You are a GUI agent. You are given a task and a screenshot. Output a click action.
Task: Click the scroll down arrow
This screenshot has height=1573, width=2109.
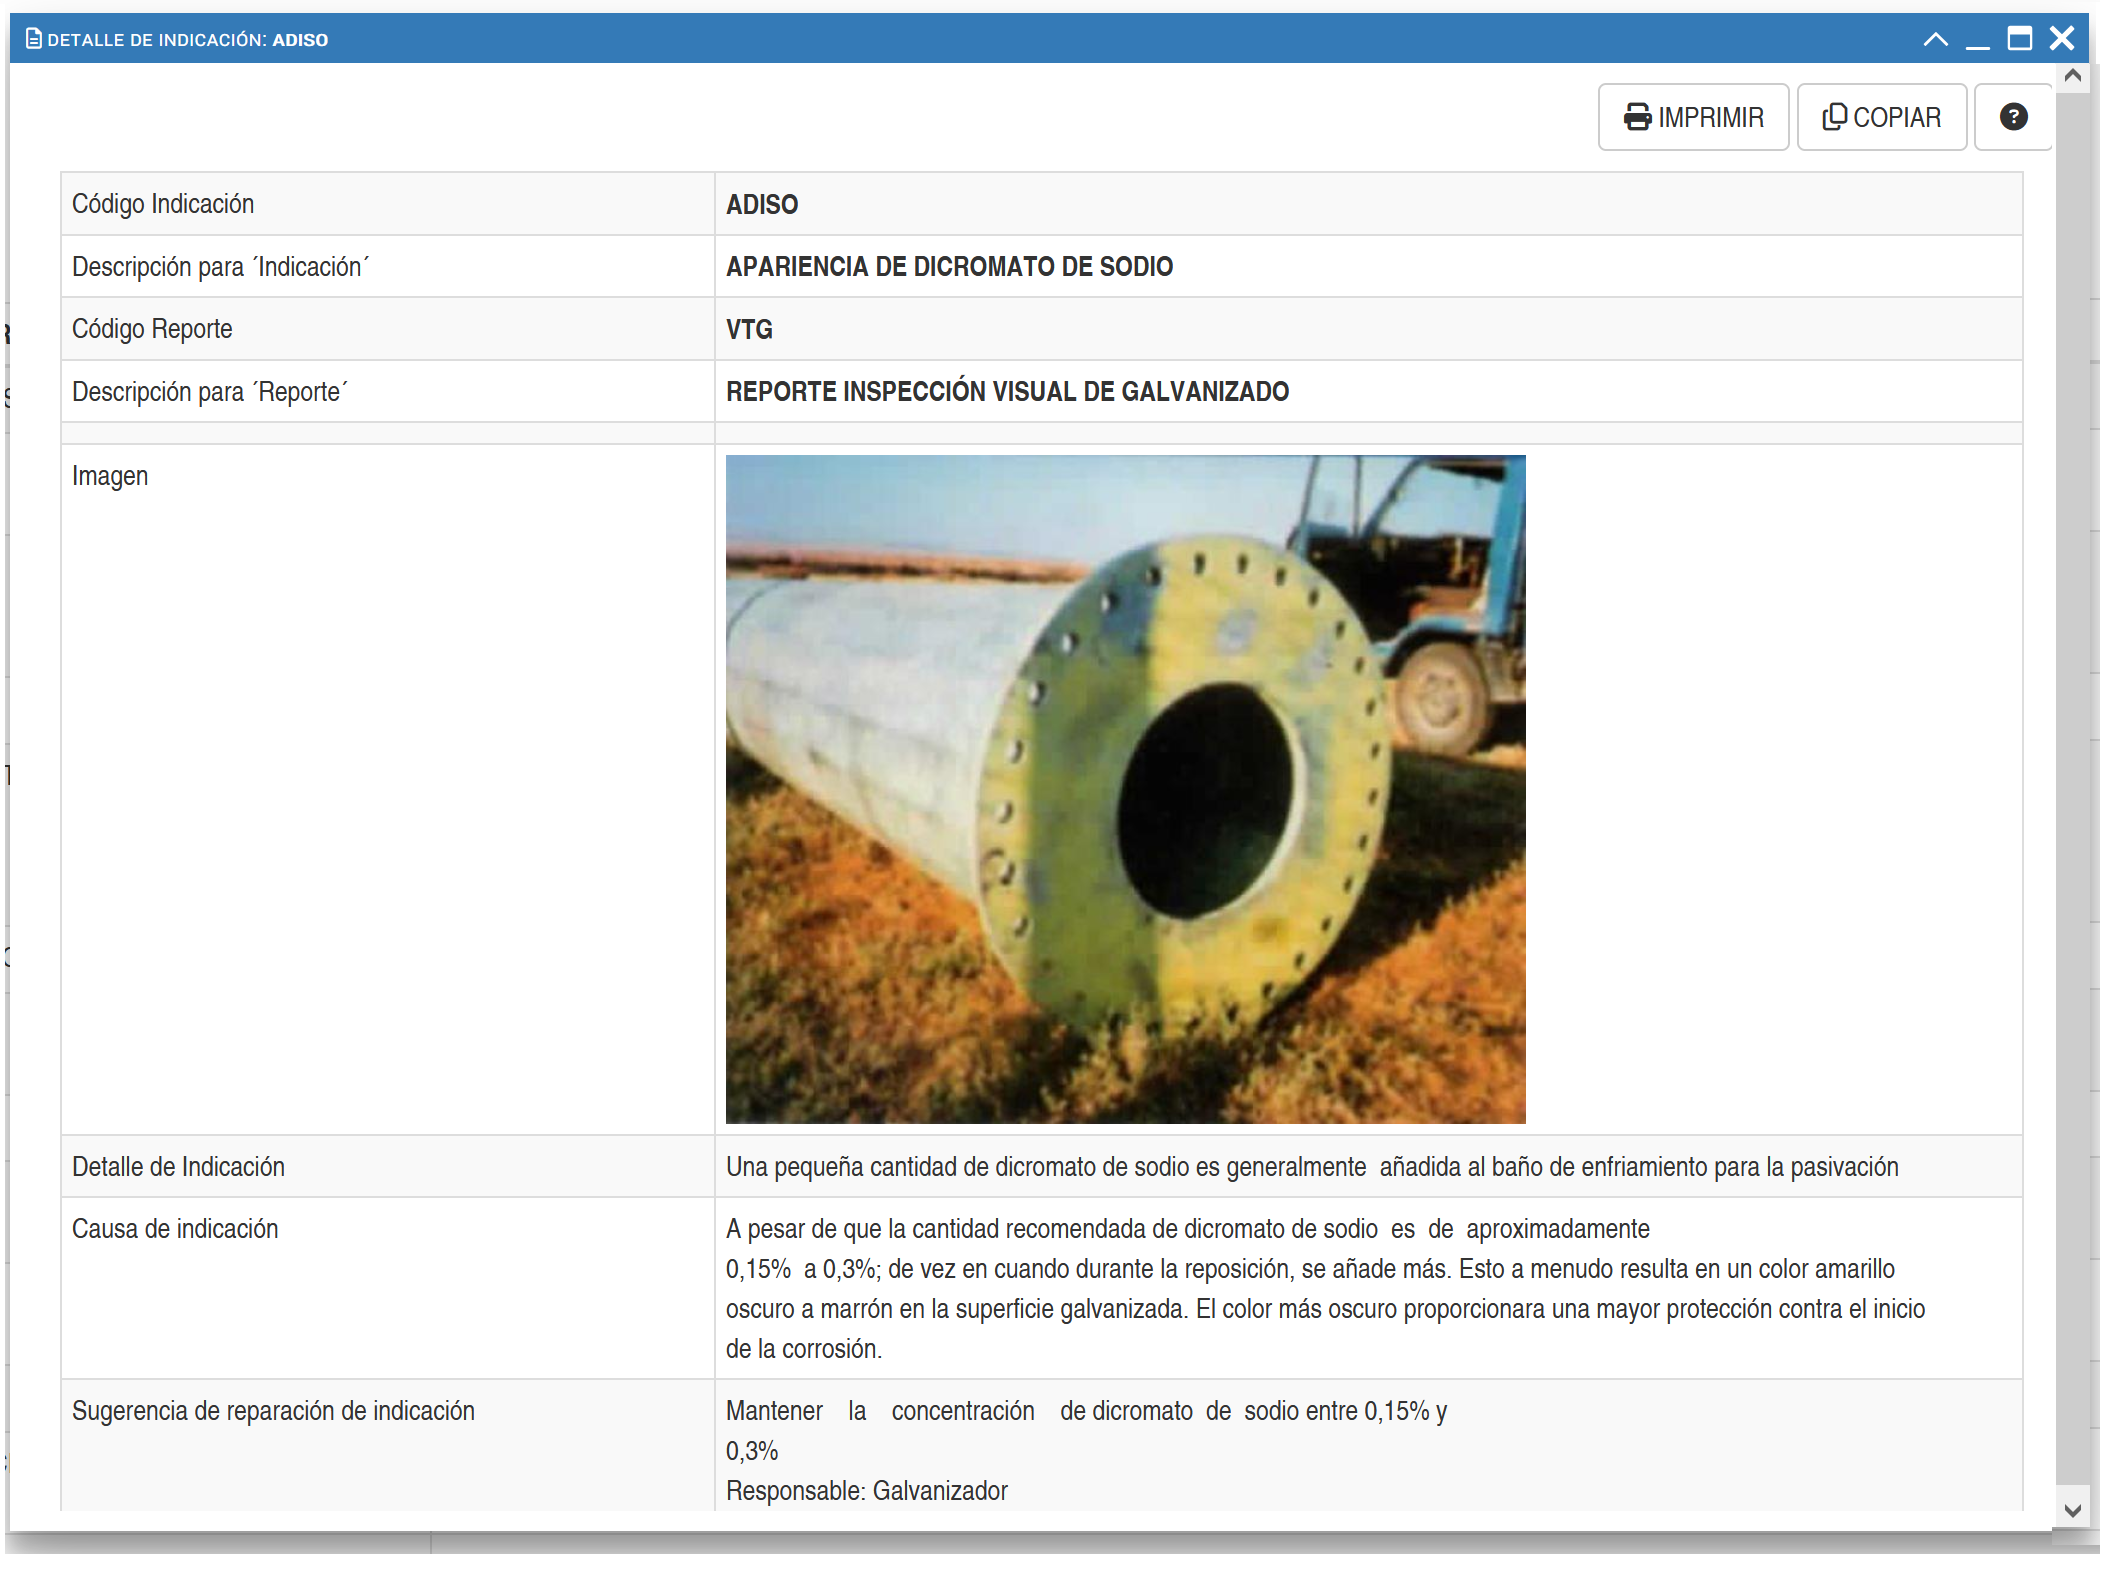click(2072, 1510)
